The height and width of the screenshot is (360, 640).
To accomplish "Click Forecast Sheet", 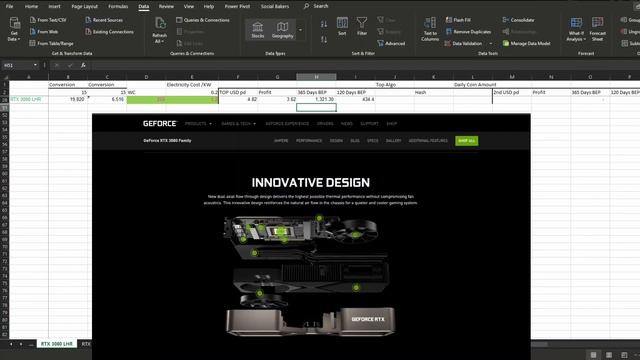I will point(598,29).
